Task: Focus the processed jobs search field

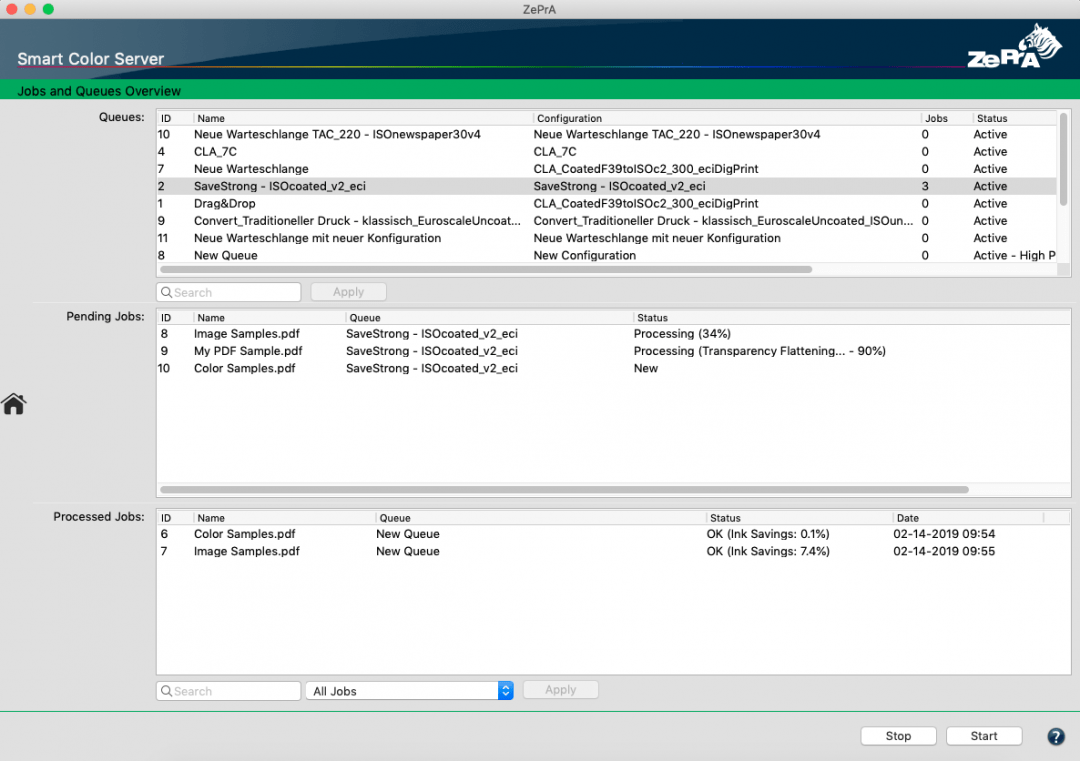Action: click(x=236, y=691)
